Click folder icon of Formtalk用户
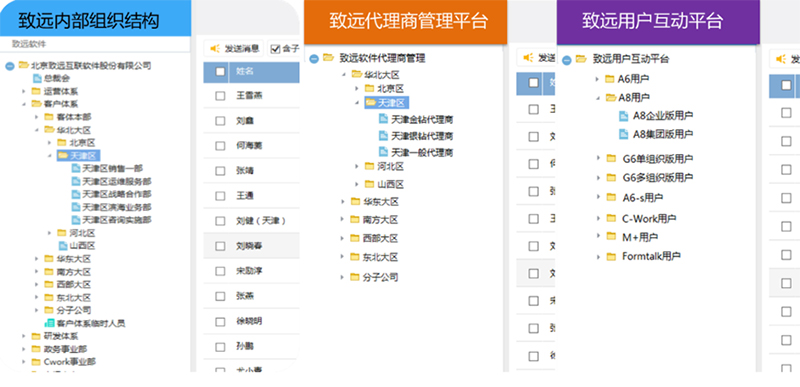 point(611,256)
